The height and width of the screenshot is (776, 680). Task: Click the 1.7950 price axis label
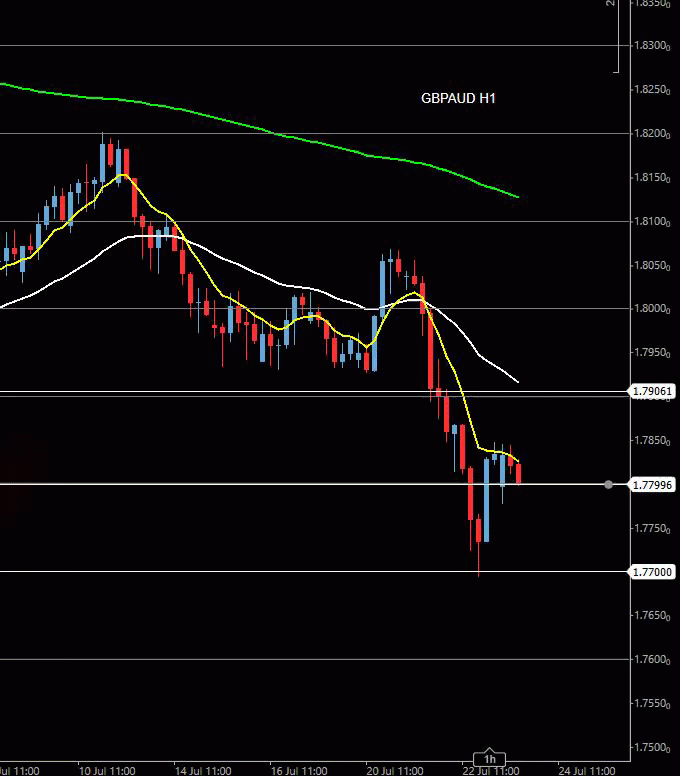tap(652, 353)
